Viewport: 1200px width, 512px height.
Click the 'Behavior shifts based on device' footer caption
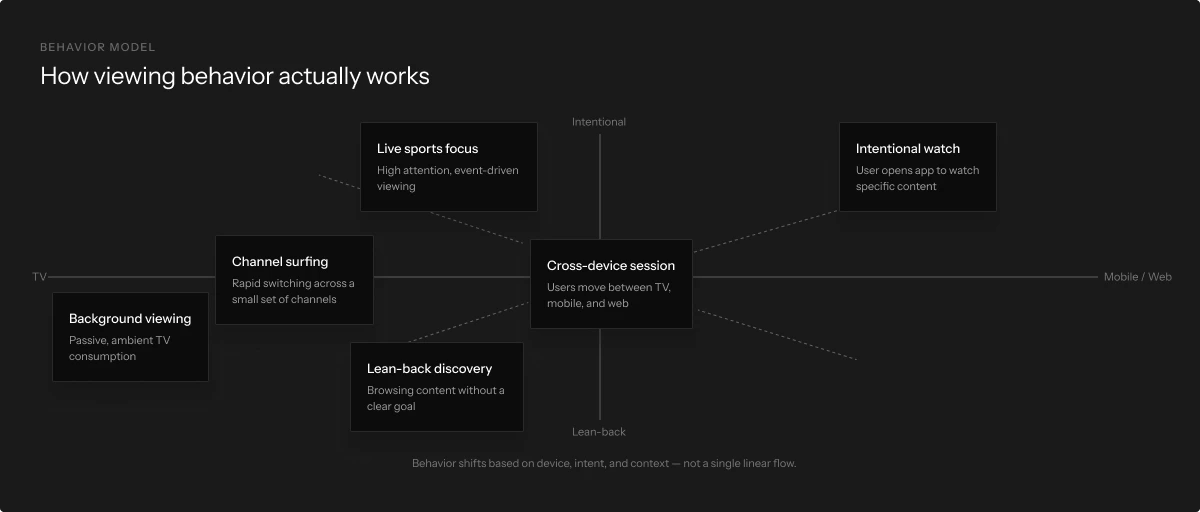coord(604,463)
